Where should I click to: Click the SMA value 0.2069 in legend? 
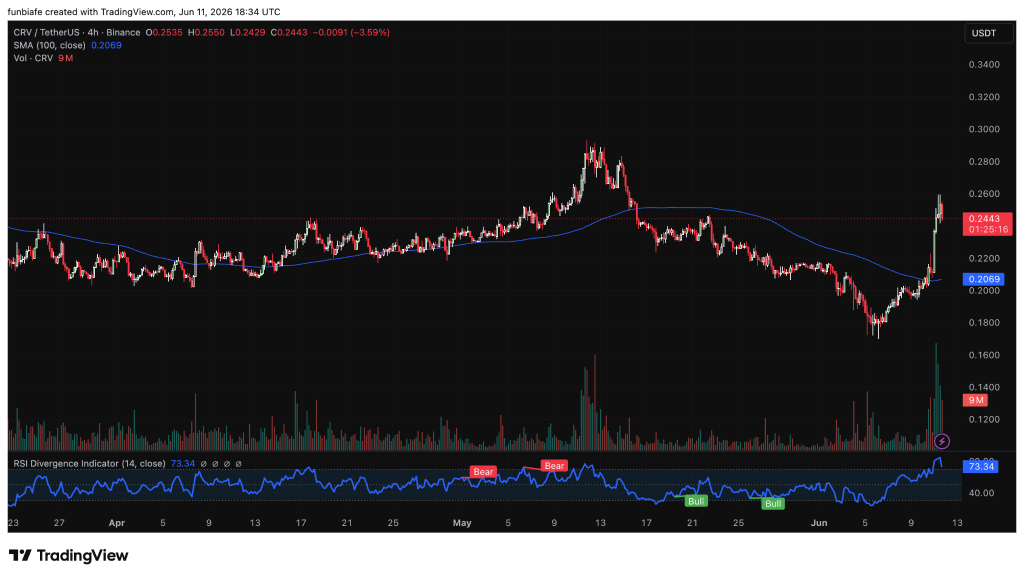[x=106, y=45]
